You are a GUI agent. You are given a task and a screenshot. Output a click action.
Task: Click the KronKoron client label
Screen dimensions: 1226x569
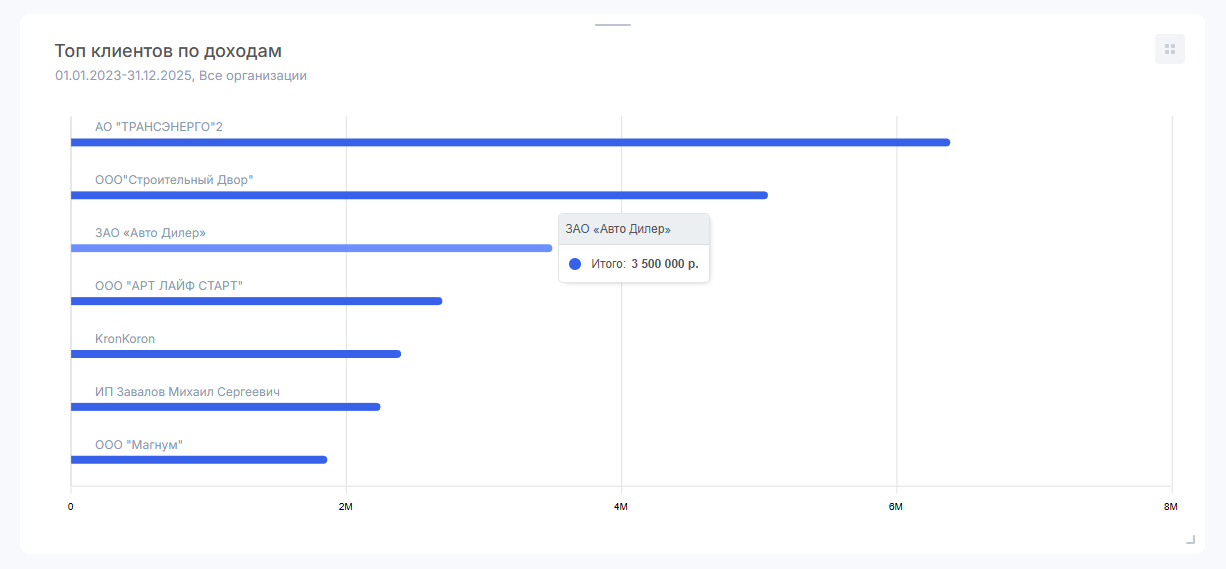(x=125, y=339)
